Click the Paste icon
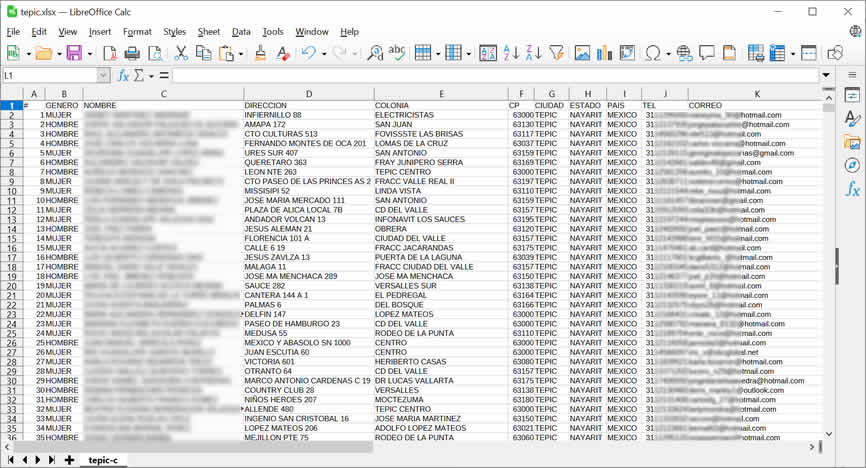 tap(226, 53)
